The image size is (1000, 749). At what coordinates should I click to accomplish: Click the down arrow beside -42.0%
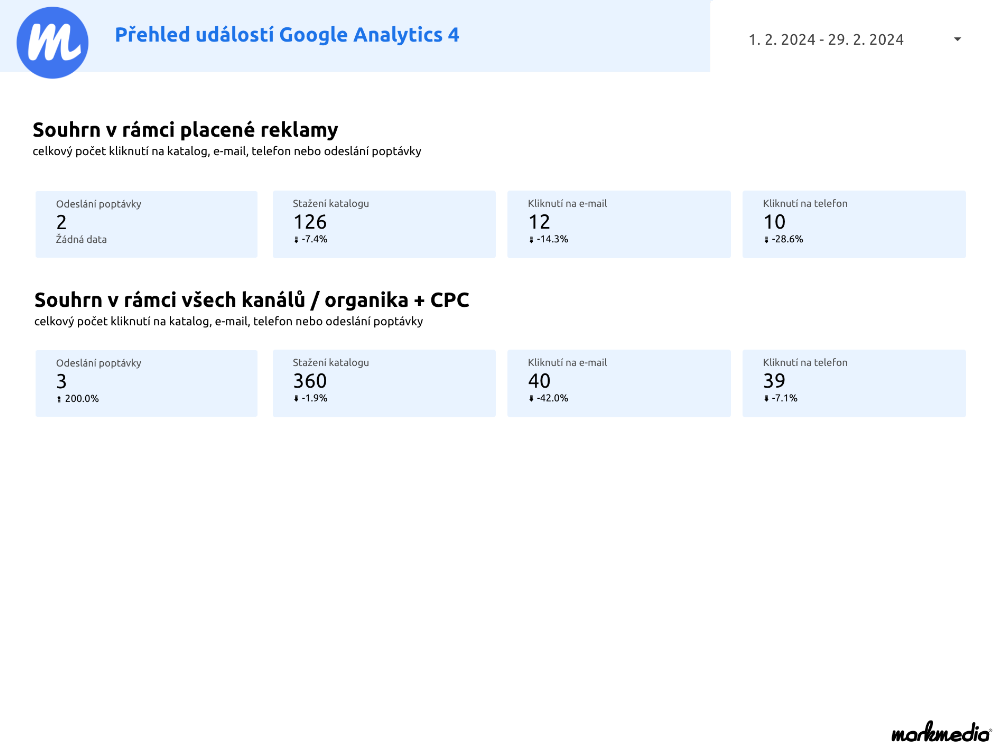pos(531,399)
